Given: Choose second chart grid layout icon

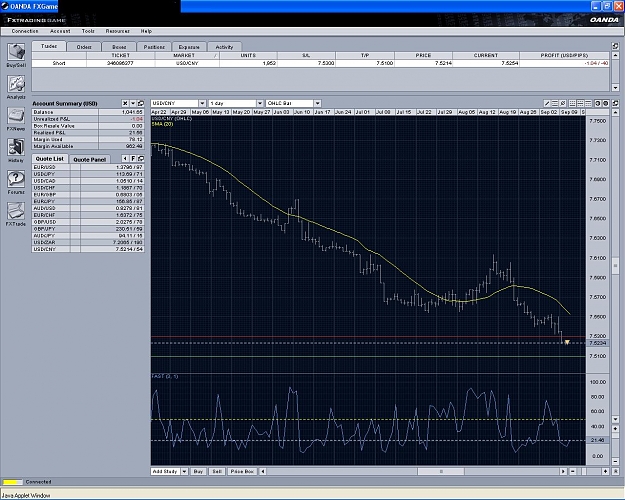Looking at the screenshot, I should point(580,103).
